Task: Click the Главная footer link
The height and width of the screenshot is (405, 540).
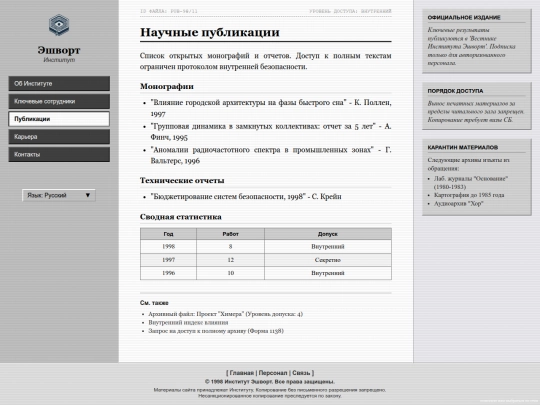Action: 241,373
